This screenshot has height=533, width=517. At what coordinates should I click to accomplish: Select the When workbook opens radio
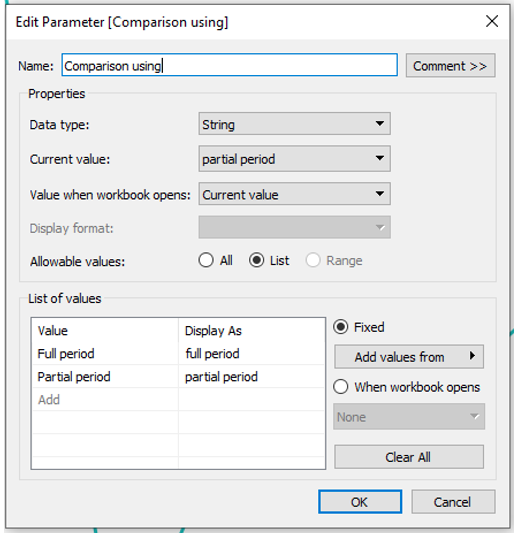(407, 387)
